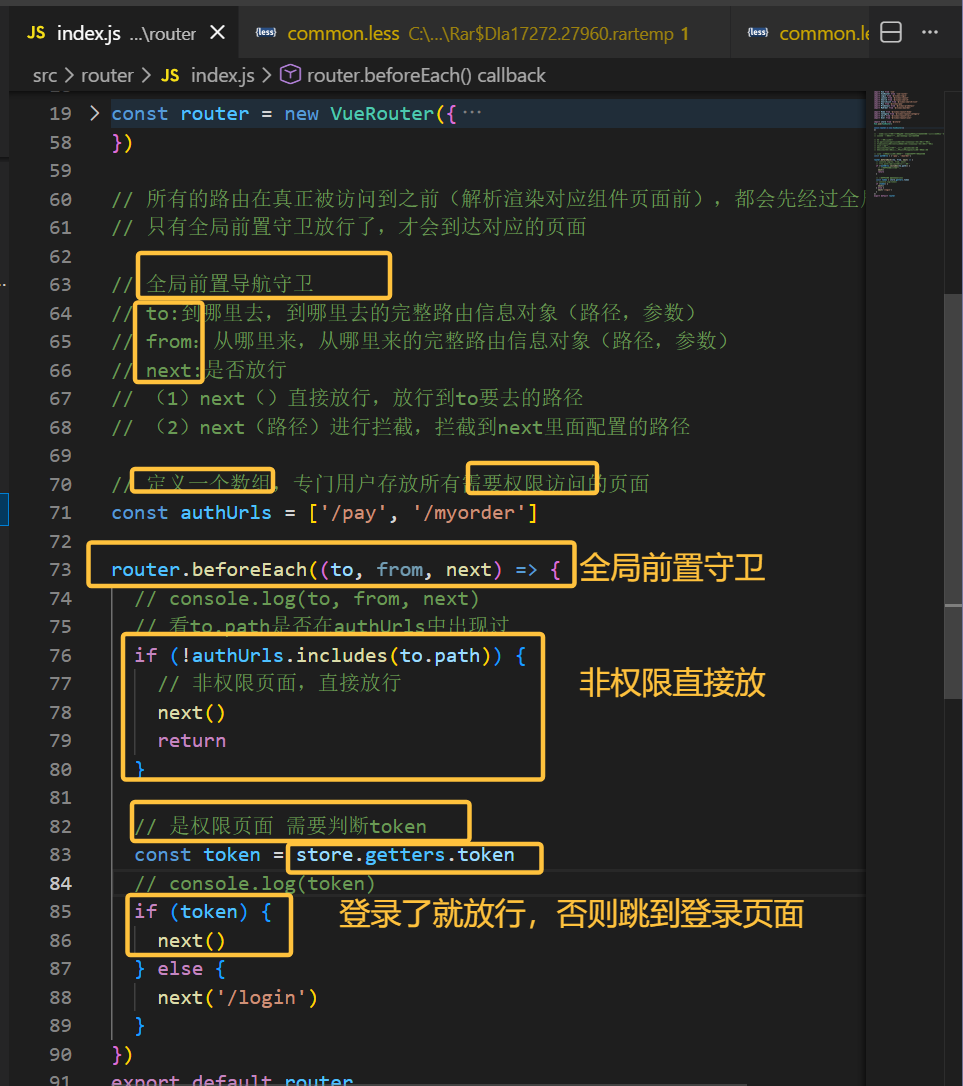The image size is (963, 1086).
Task: Click the src breadcrumb segment
Action: click(x=45, y=75)
